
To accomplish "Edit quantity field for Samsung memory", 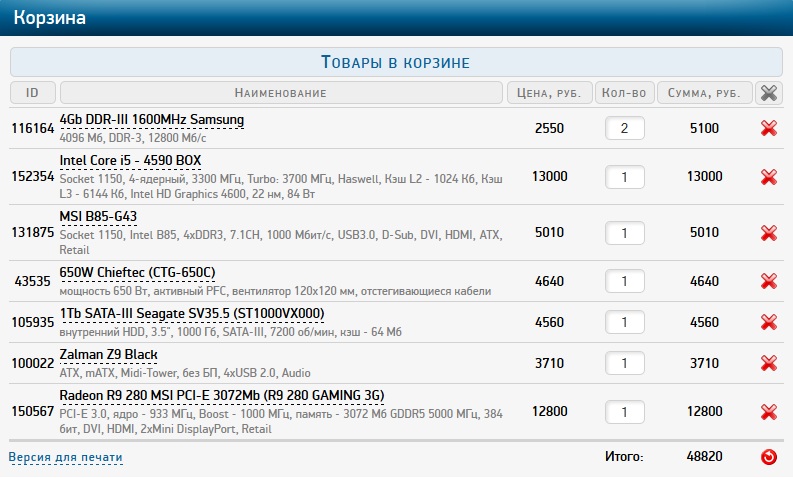I will pos(625,128).
